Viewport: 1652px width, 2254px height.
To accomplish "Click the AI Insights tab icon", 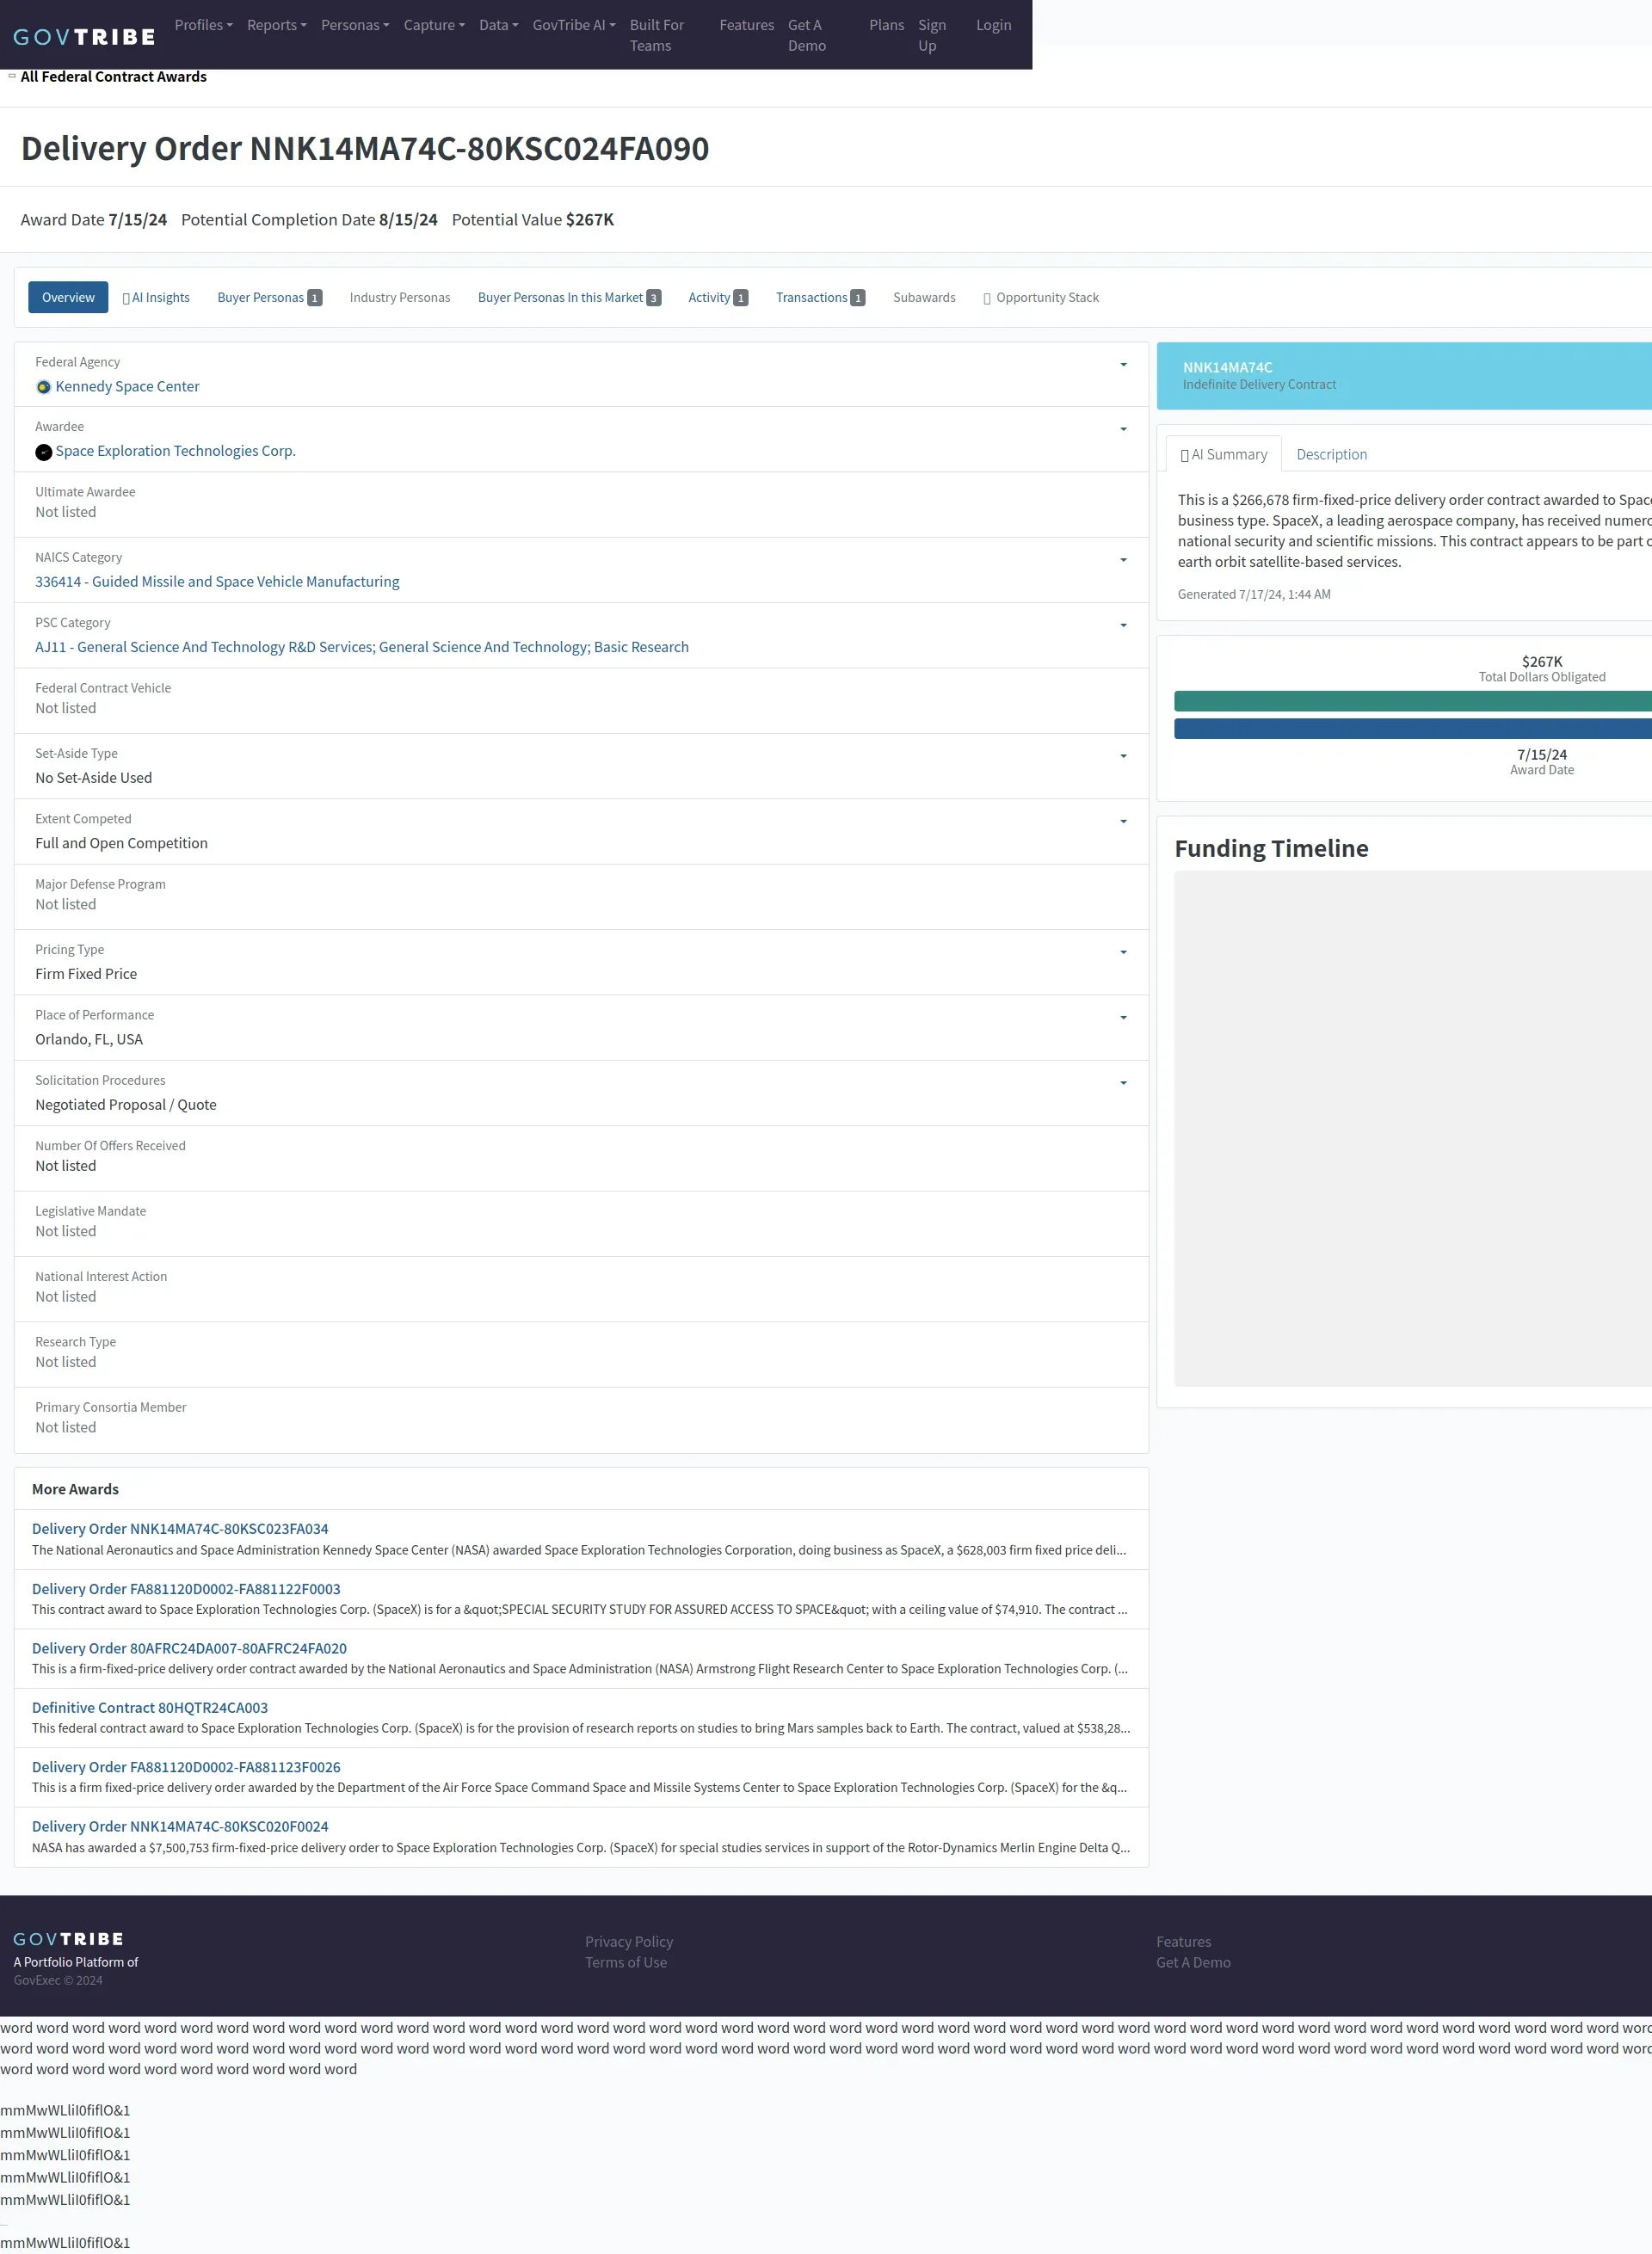I will pos(126,298).
